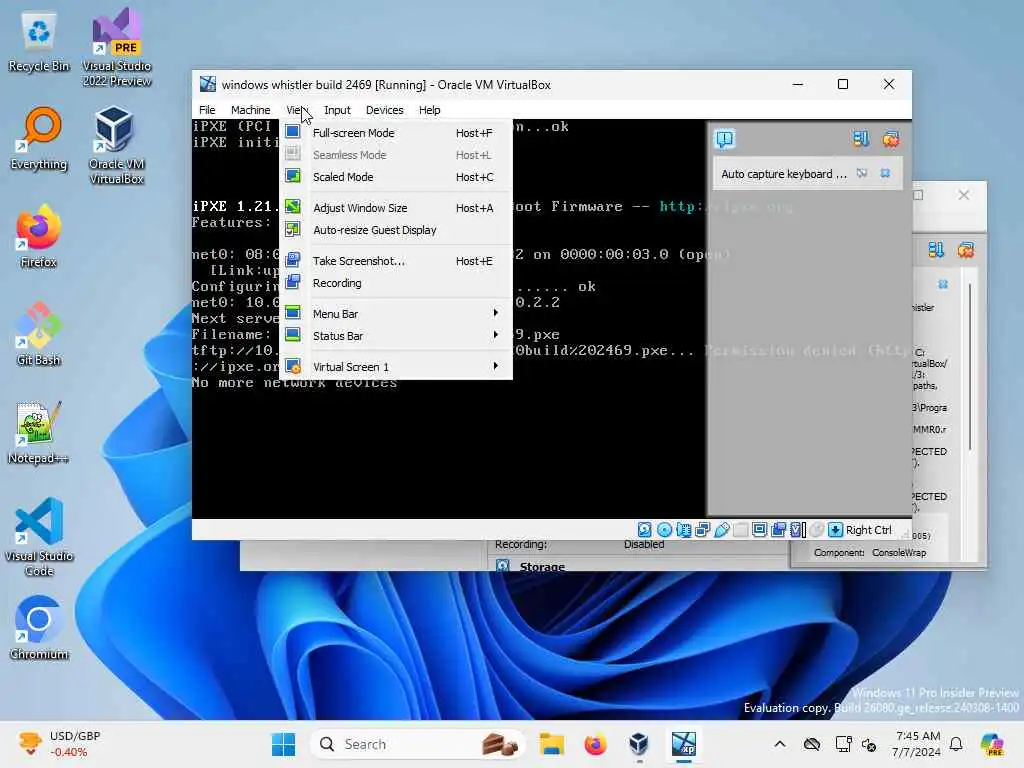Open the File menu
The image size is (1024, 768).
(207, 110)
